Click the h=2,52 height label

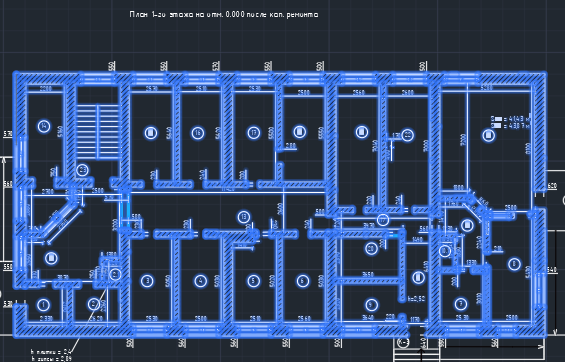pyautogui.click(x=417, y=299)
